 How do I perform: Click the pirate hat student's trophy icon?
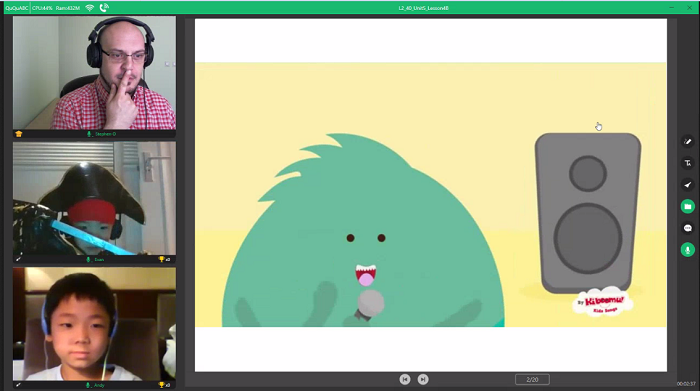click(162, 259)
